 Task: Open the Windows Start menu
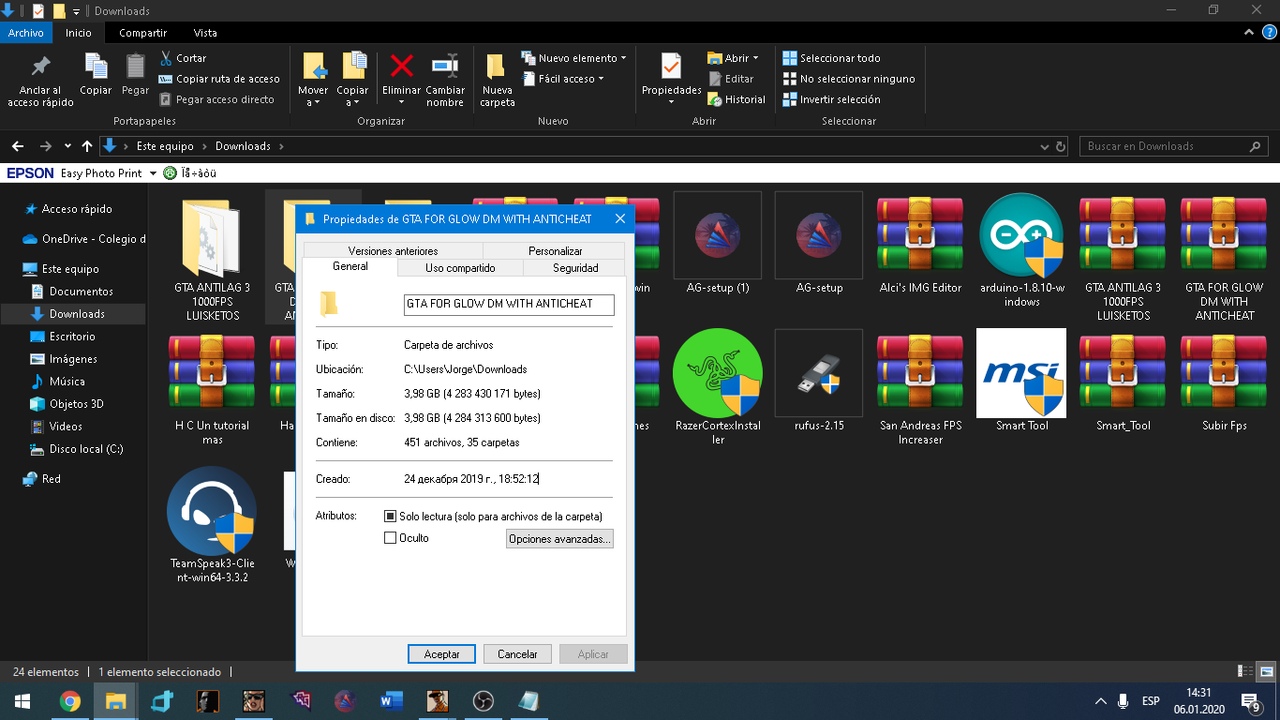[22, 701]
